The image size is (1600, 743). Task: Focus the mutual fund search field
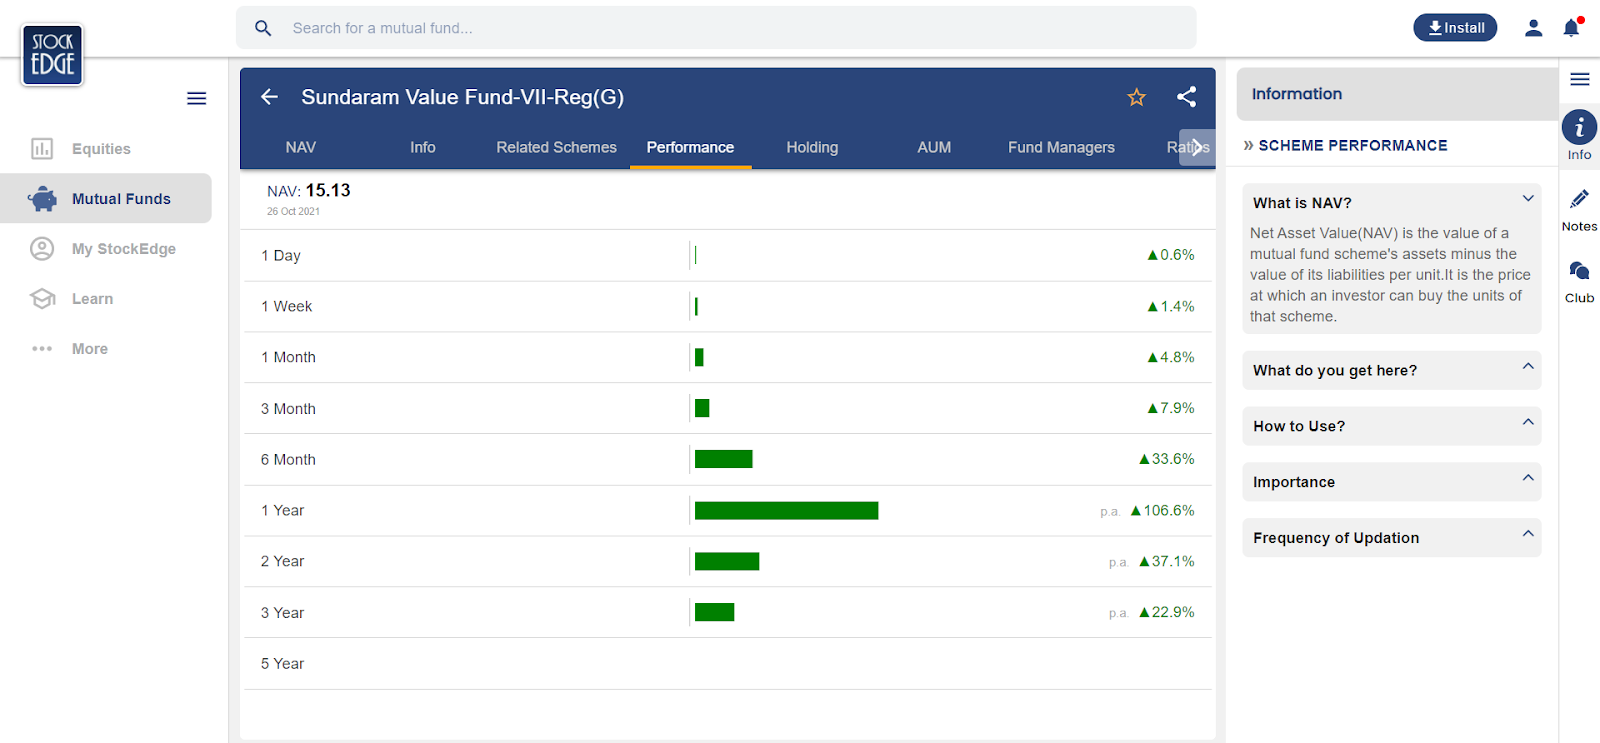click(716, 28)
